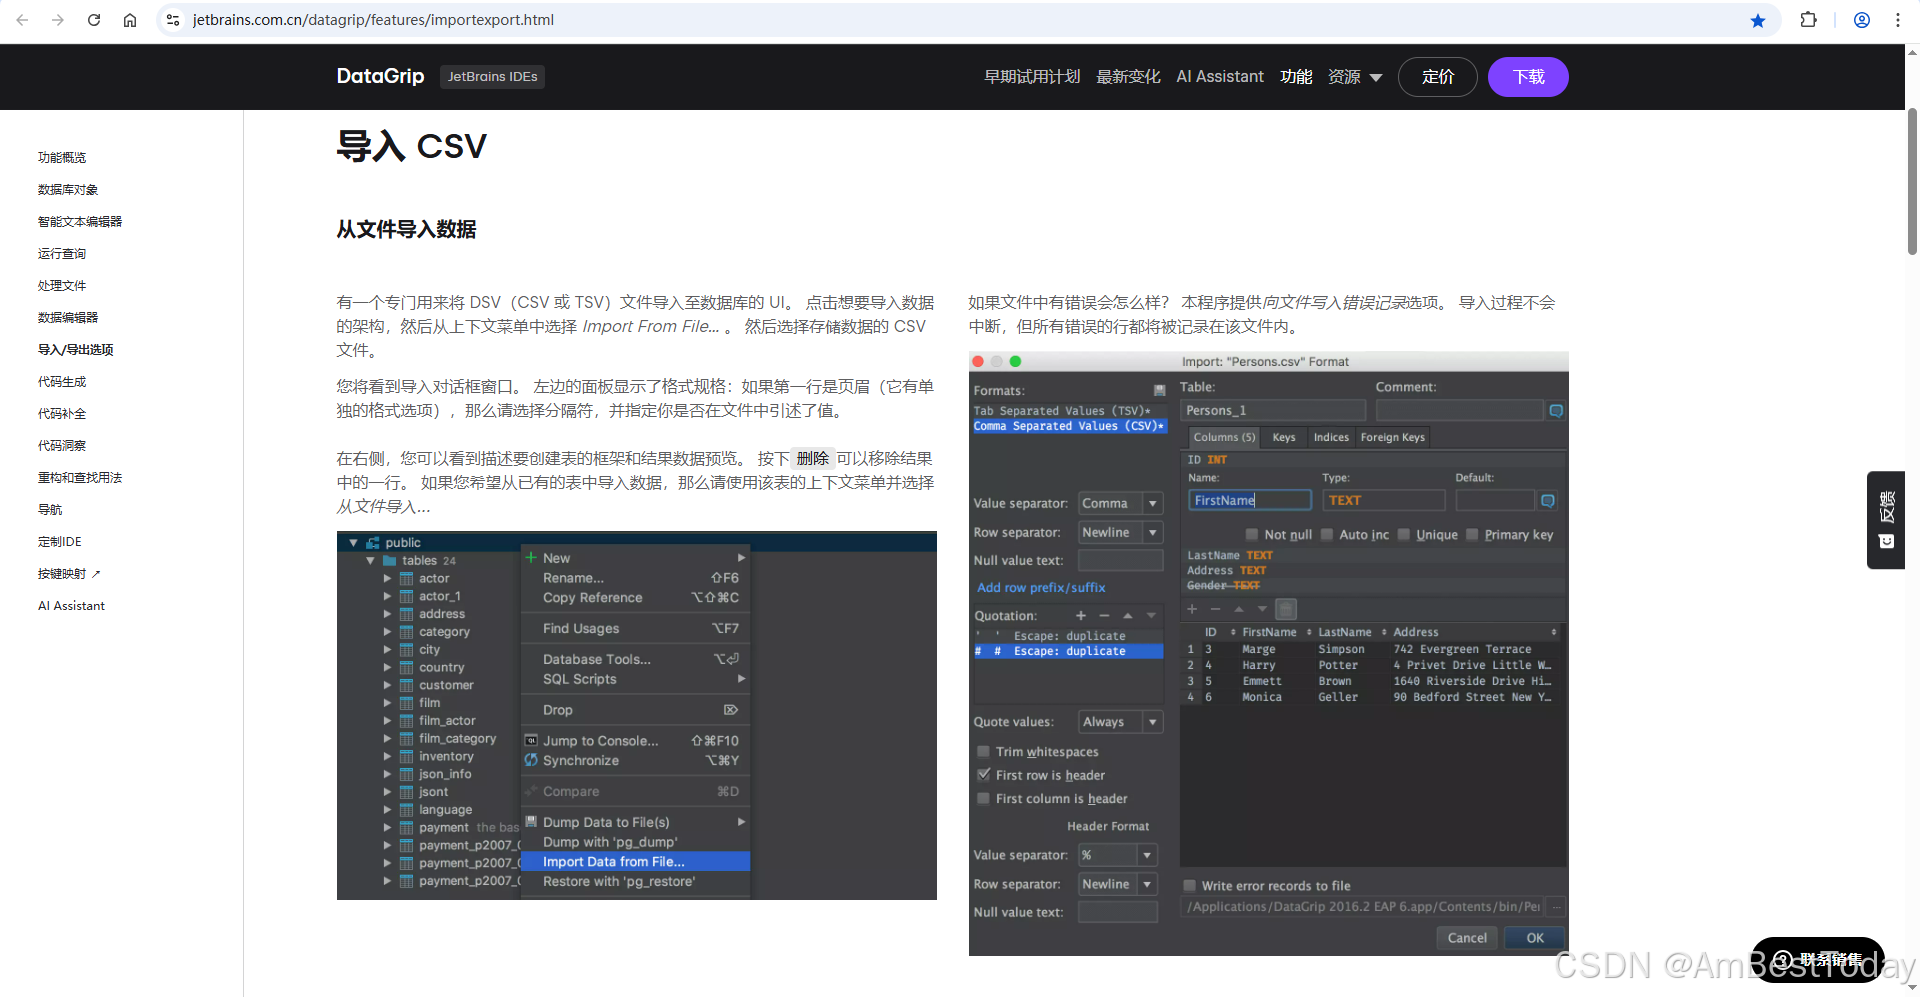Screen dimensions: 1920x997
Task: Enable Write error records to file
Action: (x=1190, y=886)
